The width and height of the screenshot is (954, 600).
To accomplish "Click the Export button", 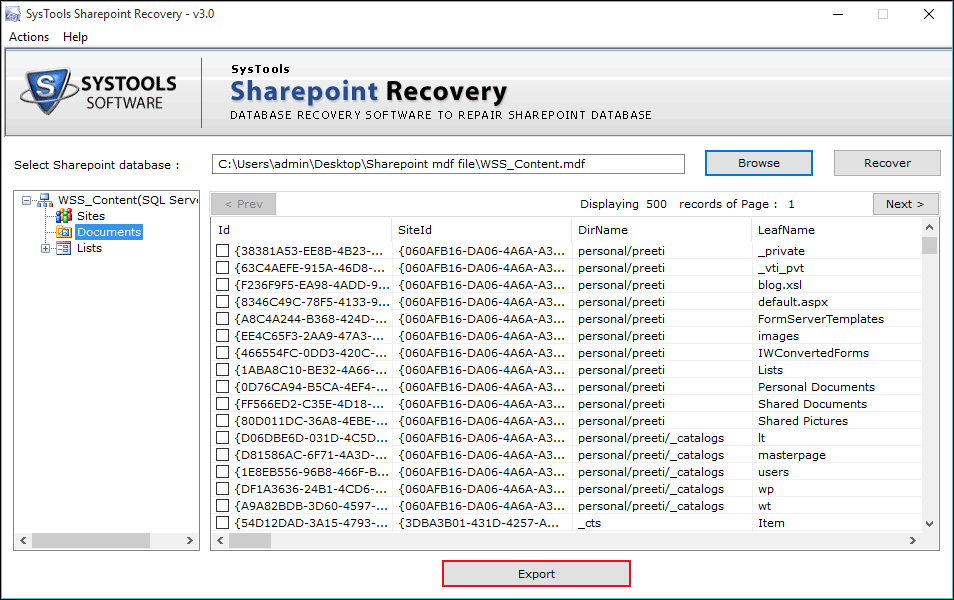I will point(536,574).
